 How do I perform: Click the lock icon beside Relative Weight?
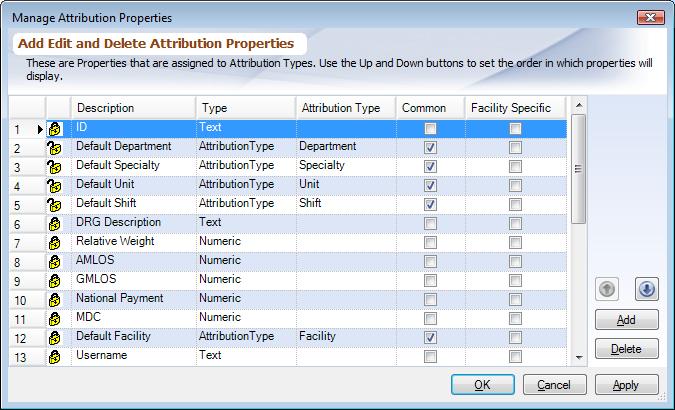click(x=54, y=242)
